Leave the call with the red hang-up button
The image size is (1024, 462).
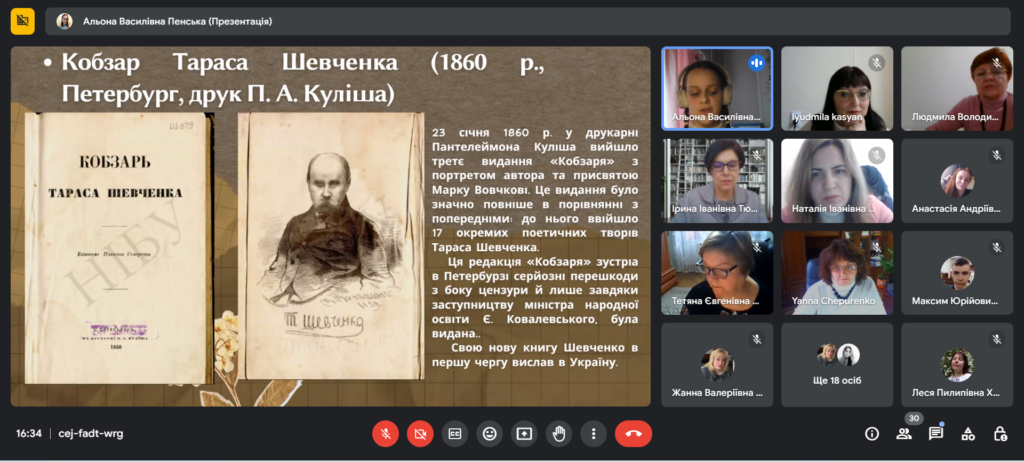(x=633, y=433)
